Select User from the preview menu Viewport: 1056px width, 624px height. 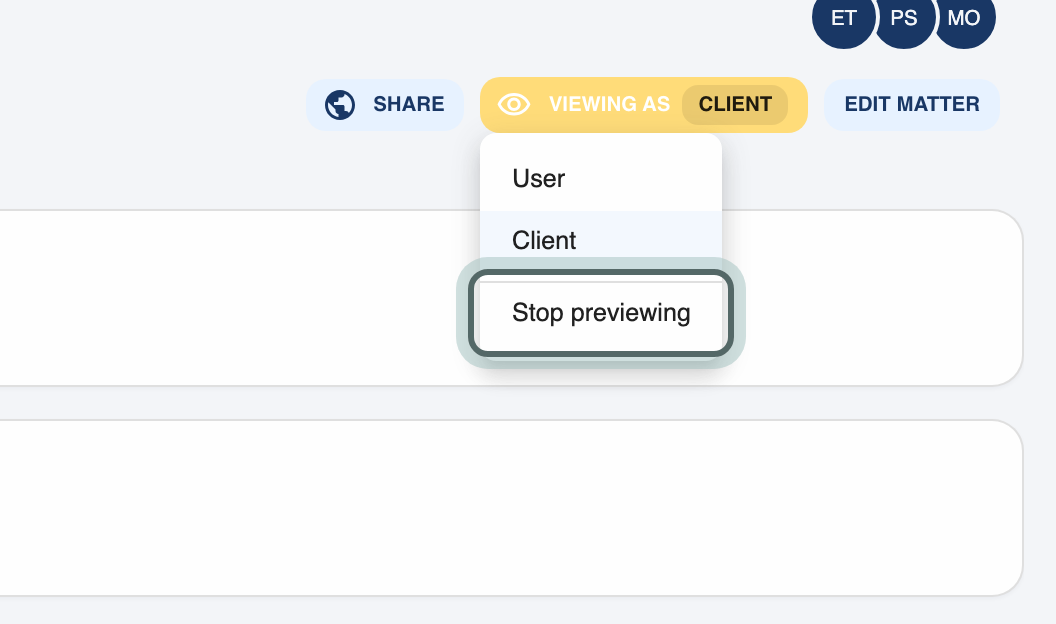tap(601, 178)
